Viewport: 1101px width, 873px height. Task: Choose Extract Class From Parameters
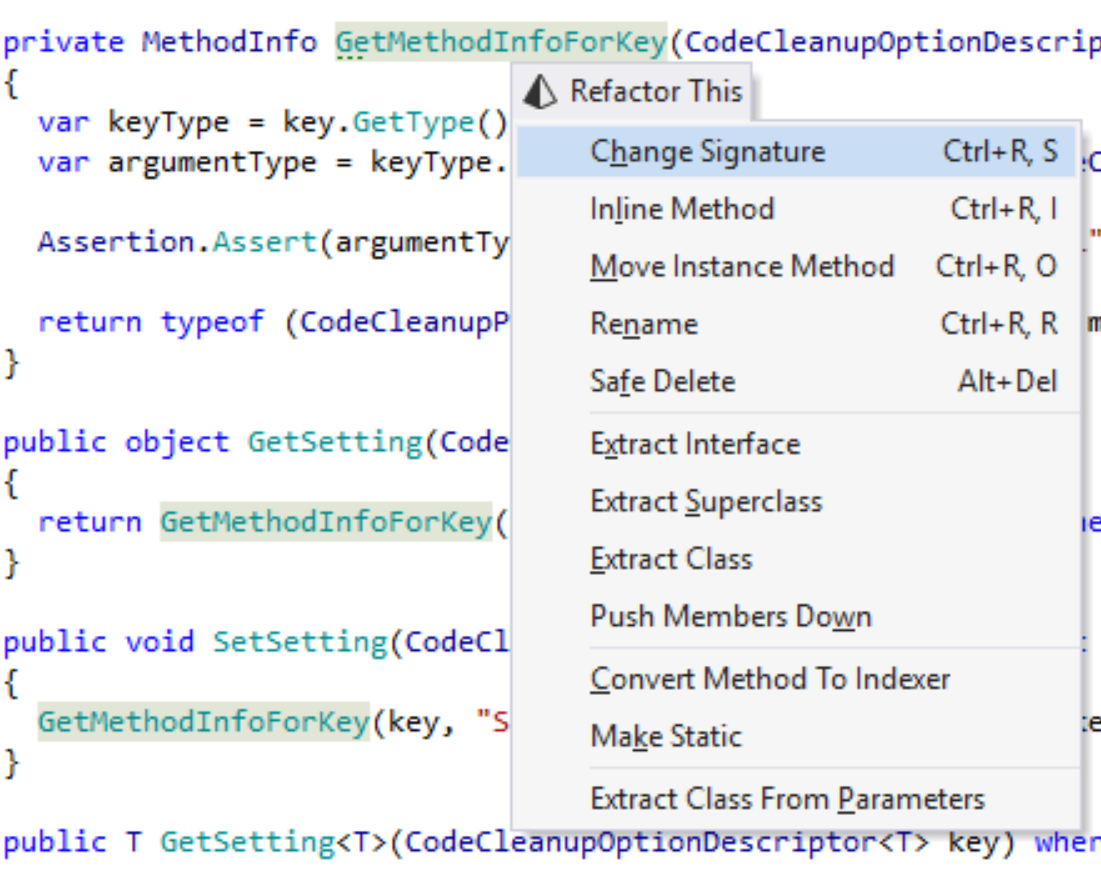[787, 799]
